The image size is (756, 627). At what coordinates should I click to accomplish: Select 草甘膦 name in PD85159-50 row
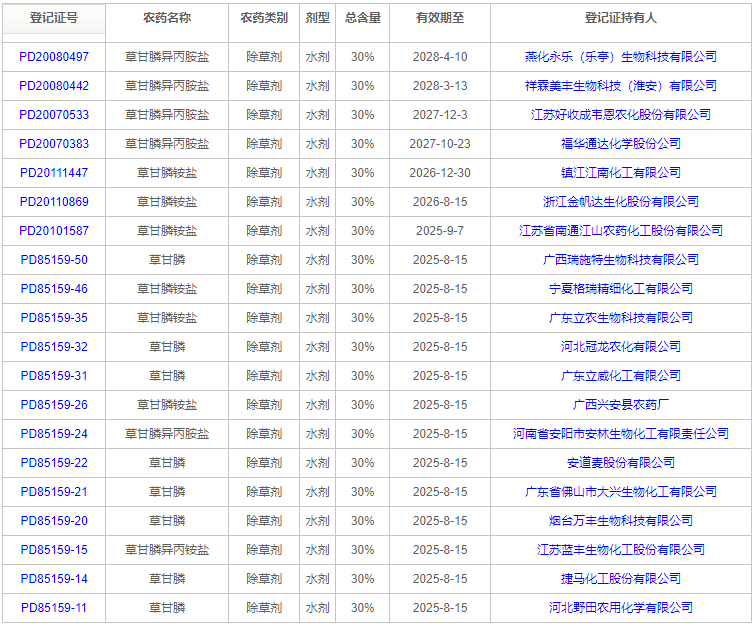pos(167,260)
